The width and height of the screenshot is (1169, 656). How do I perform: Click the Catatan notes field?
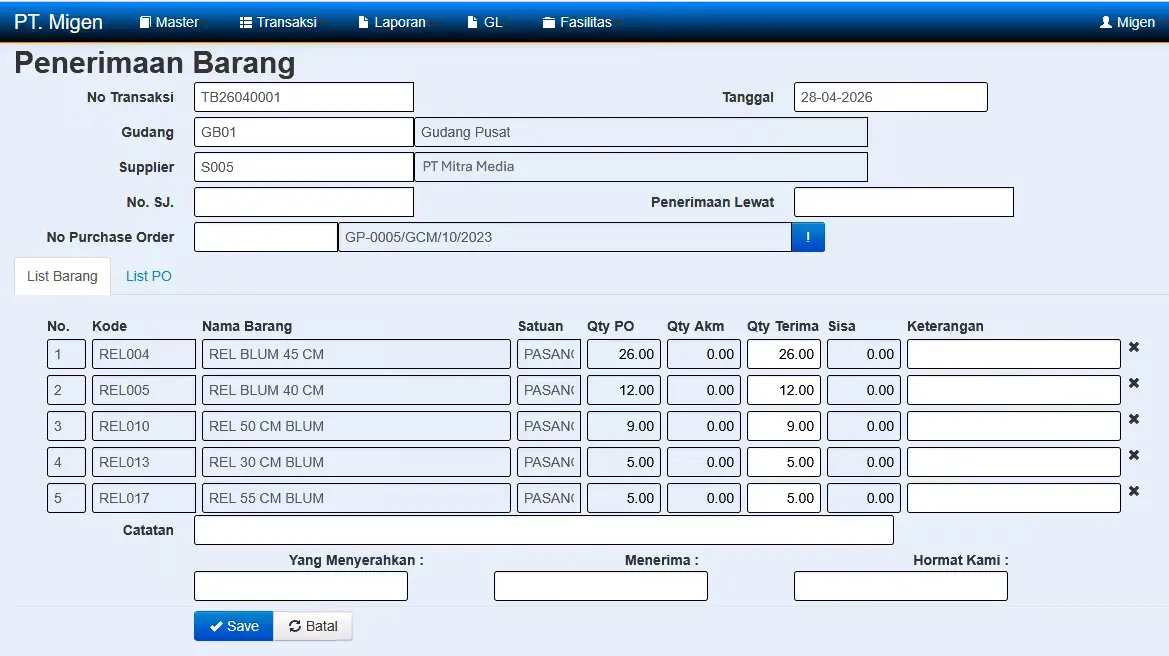(543, 530)
